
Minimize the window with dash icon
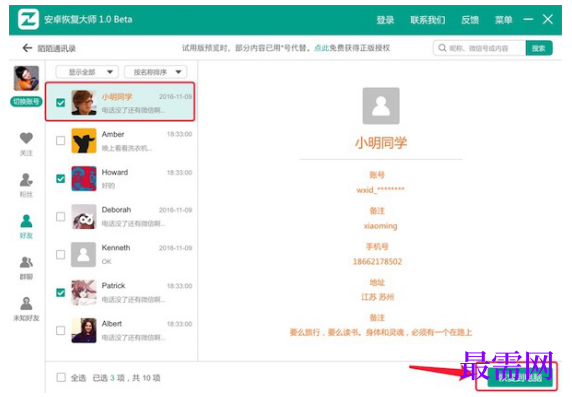[x=528, y=19]
